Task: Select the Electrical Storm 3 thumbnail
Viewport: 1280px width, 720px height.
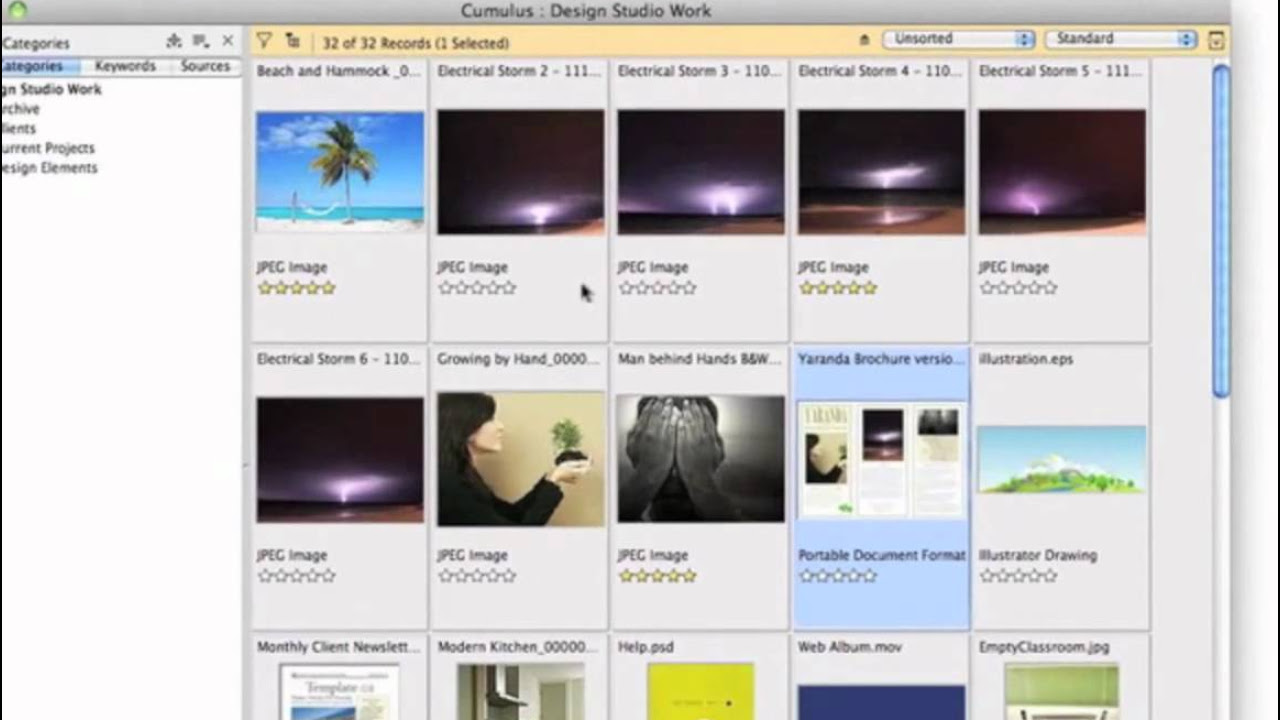Action: click(701, 172)
